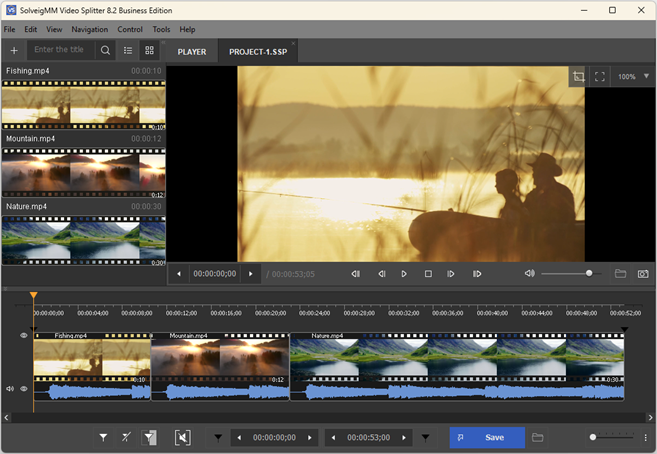Set the end marker with right black triangle
Screen dimensions: 657x454
point(425,438)
